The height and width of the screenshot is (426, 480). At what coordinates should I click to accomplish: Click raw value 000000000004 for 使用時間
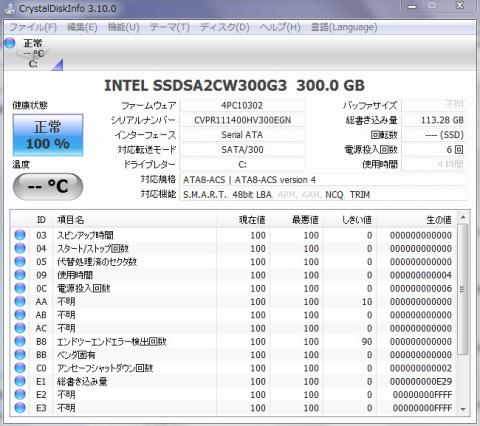click(421, 275)
